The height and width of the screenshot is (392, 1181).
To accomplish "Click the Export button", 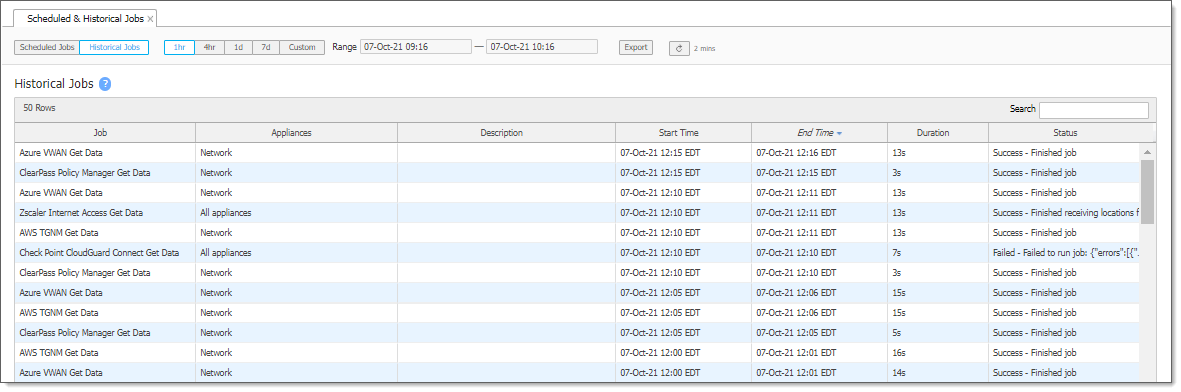I will click(636, 47).
